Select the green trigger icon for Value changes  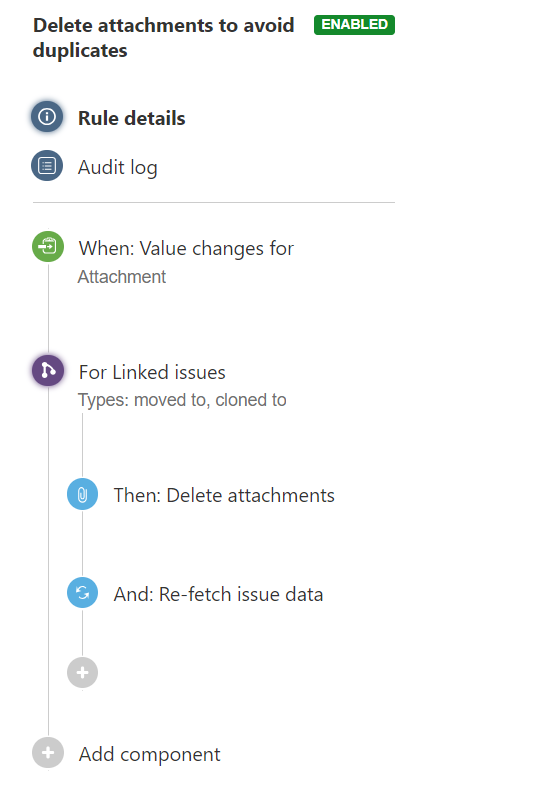48,246
